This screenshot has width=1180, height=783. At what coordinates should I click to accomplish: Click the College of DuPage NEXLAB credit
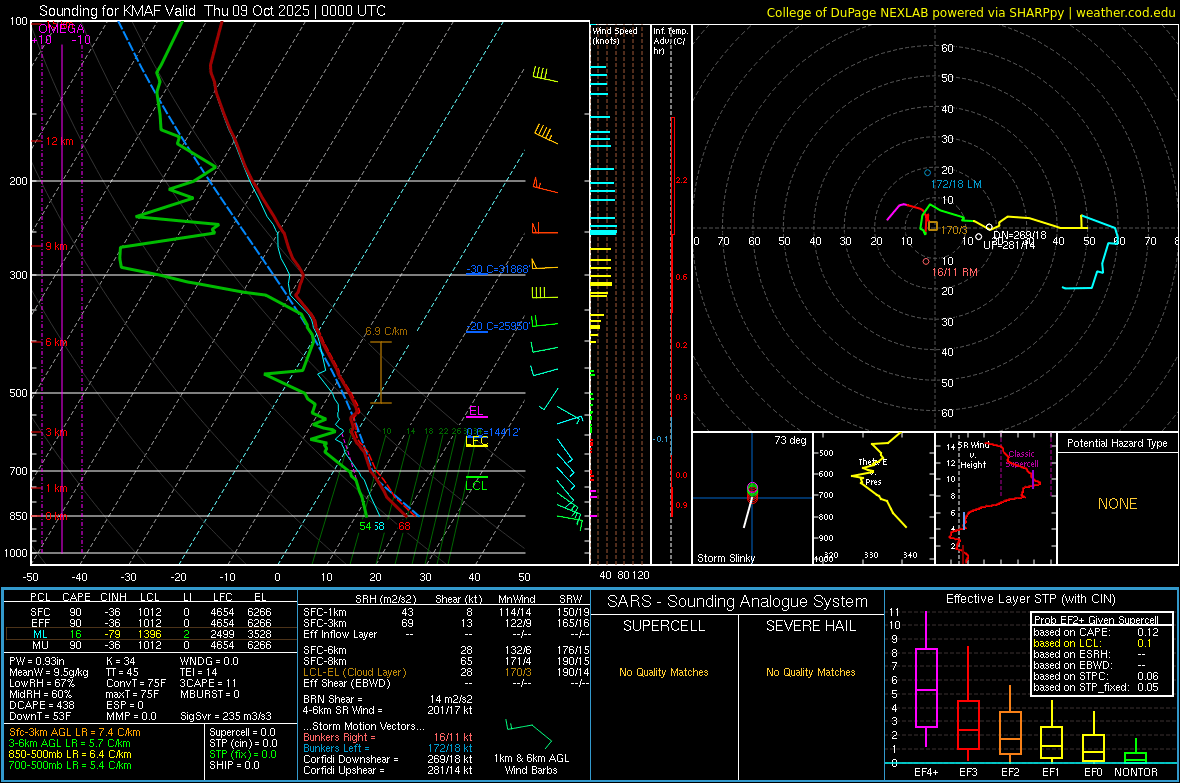coord(970,12)
